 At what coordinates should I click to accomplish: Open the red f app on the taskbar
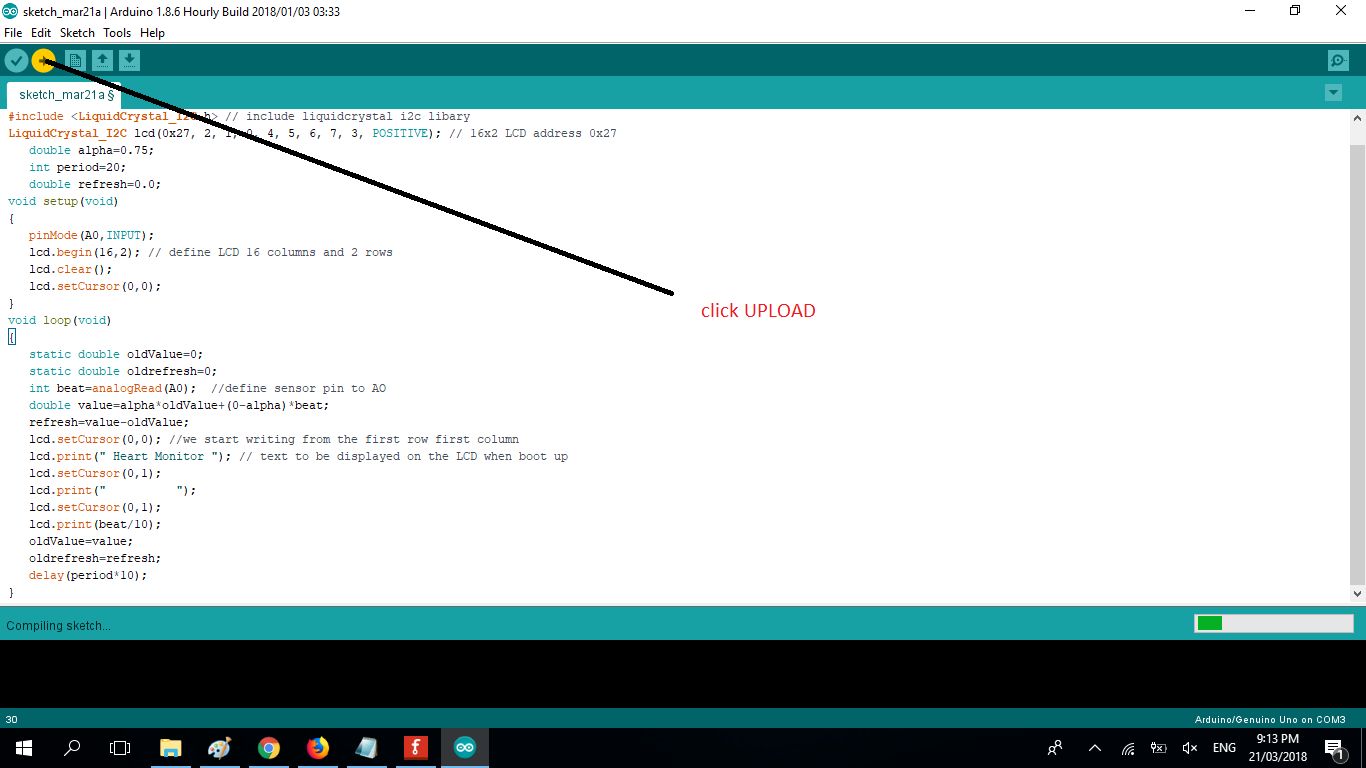(415, 748)
